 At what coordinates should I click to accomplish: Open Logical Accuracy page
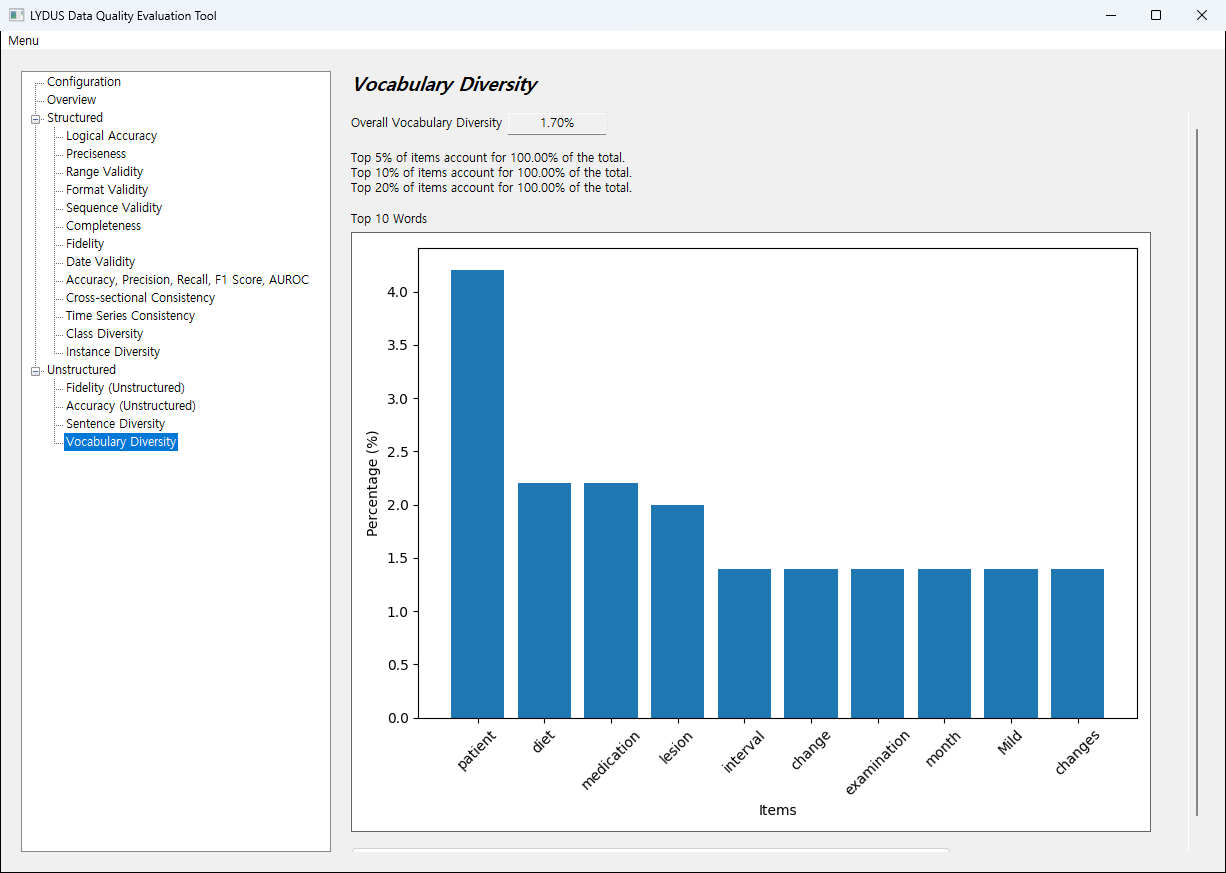[111, 136]
